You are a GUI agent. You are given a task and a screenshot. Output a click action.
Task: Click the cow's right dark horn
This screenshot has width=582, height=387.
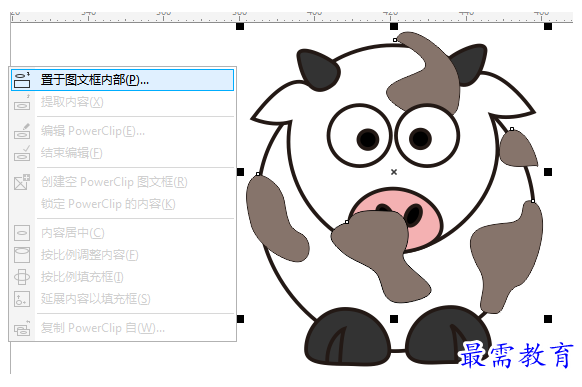click(470, 64)
